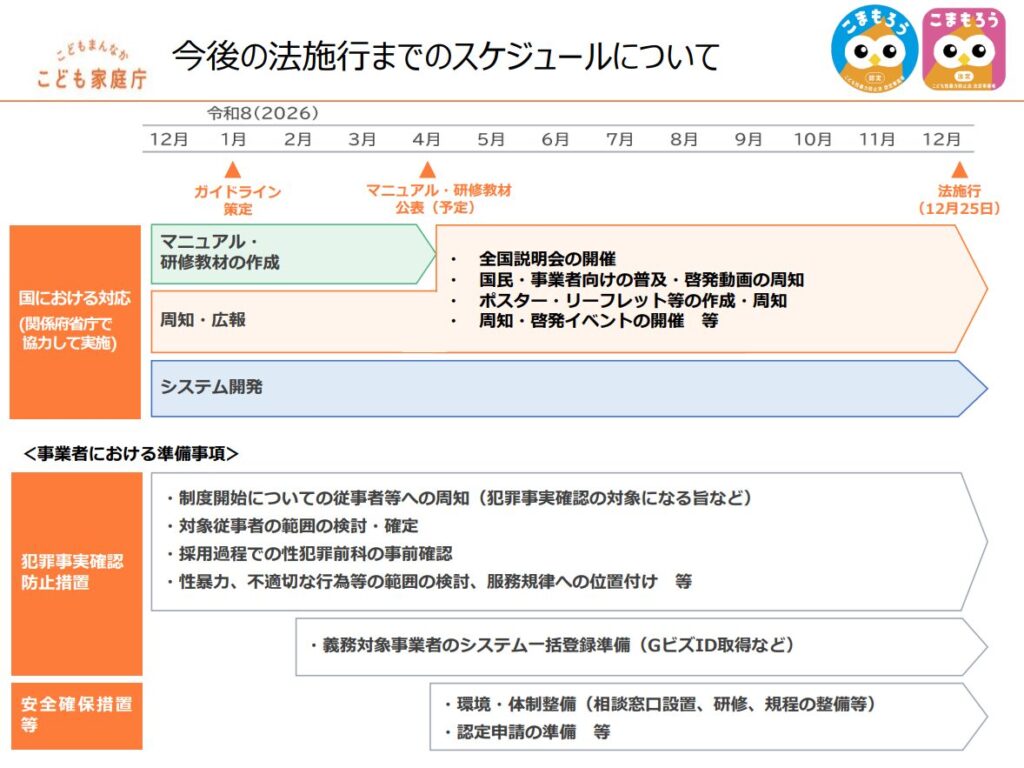Select the triangle marker above マニュアル・研修教材公表

[x=428, y=170]
